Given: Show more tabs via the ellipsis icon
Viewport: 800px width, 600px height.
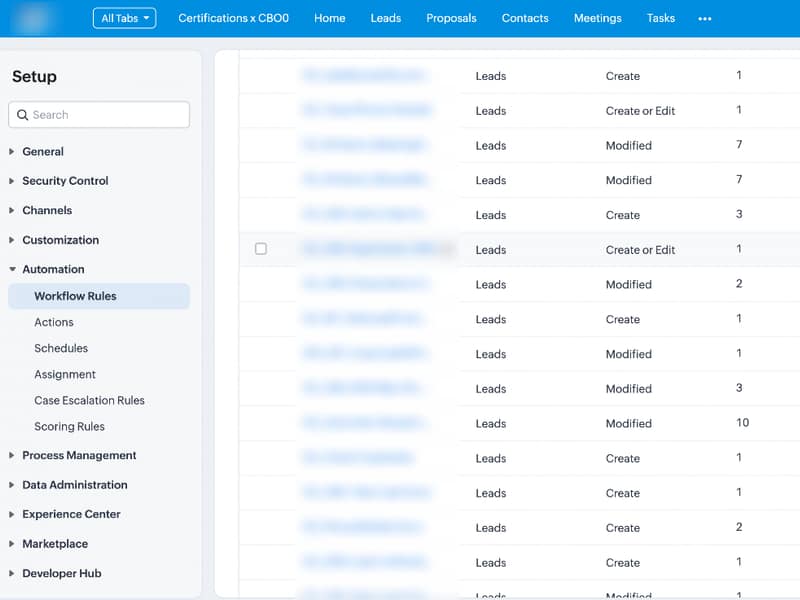Looking at the screenshot, I should point(705,19).
